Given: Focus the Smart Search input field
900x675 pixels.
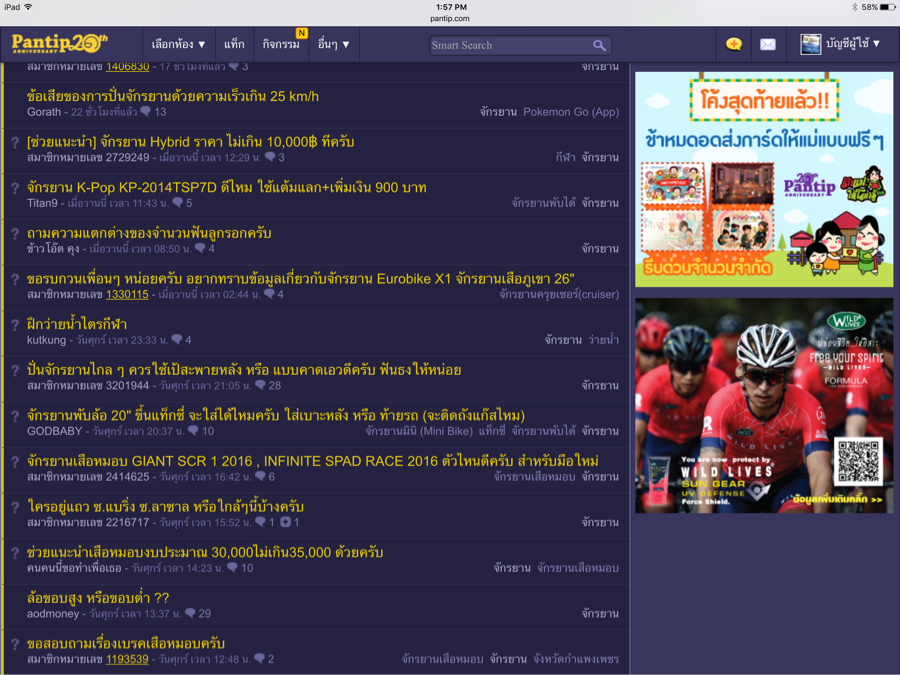Looking at the screenshot, I should point(511,45).
